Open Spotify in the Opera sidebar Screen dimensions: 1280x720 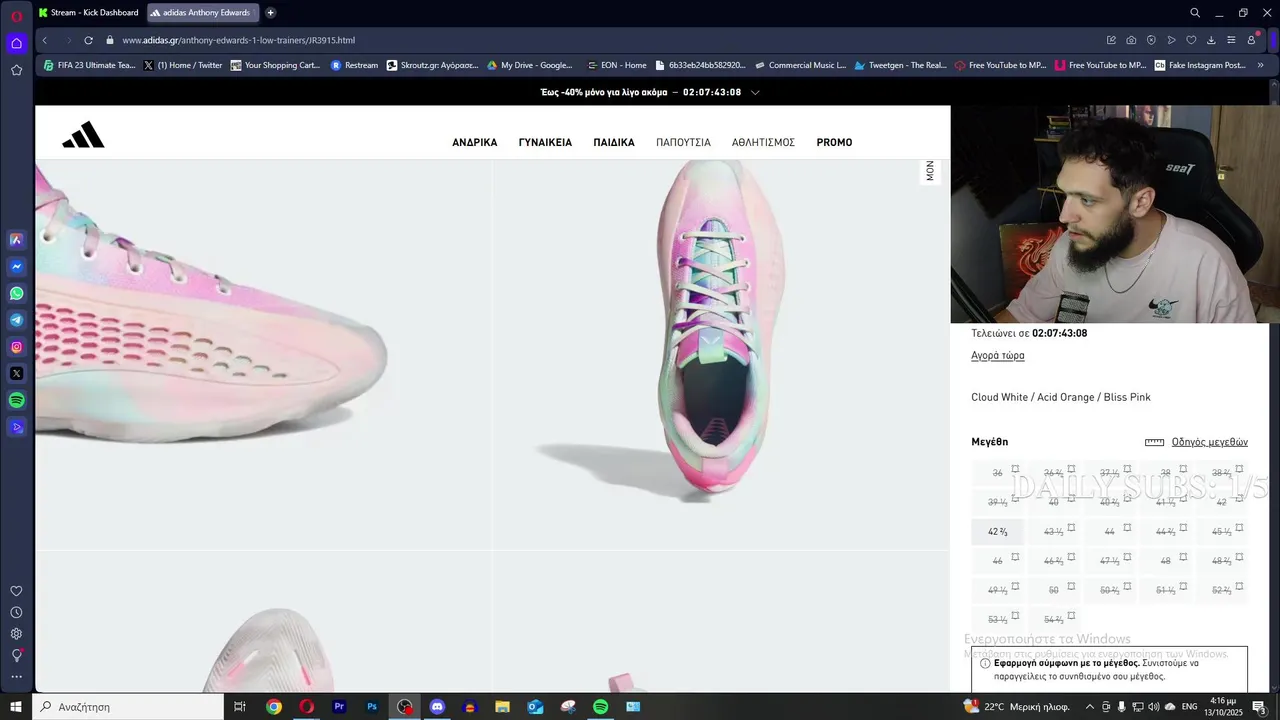click(16, 400)
